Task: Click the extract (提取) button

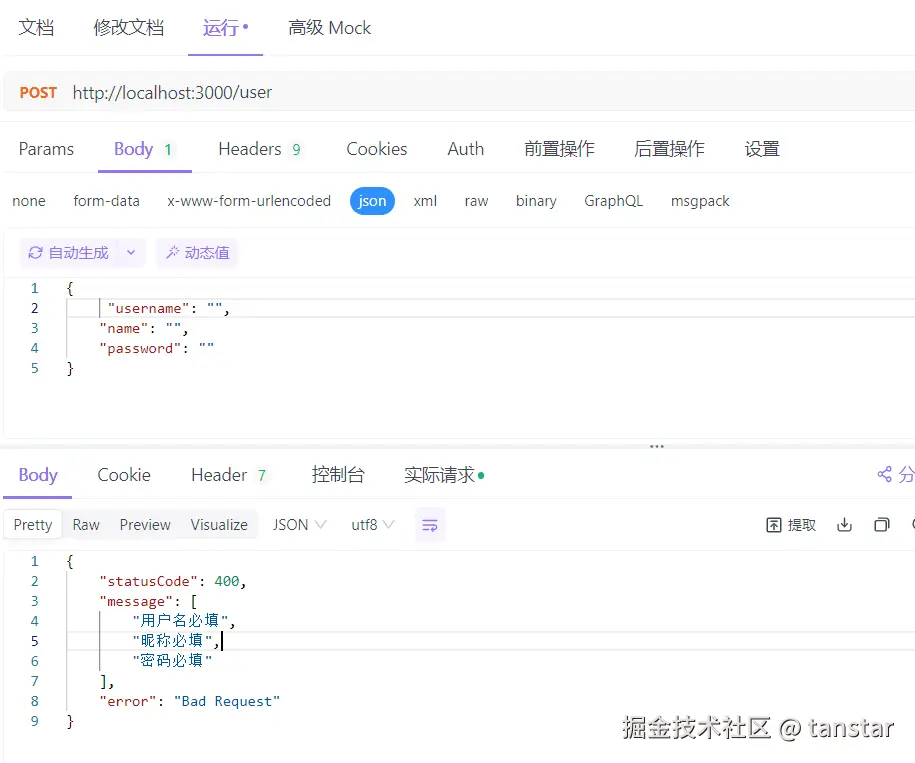Action: pos(791,525)
